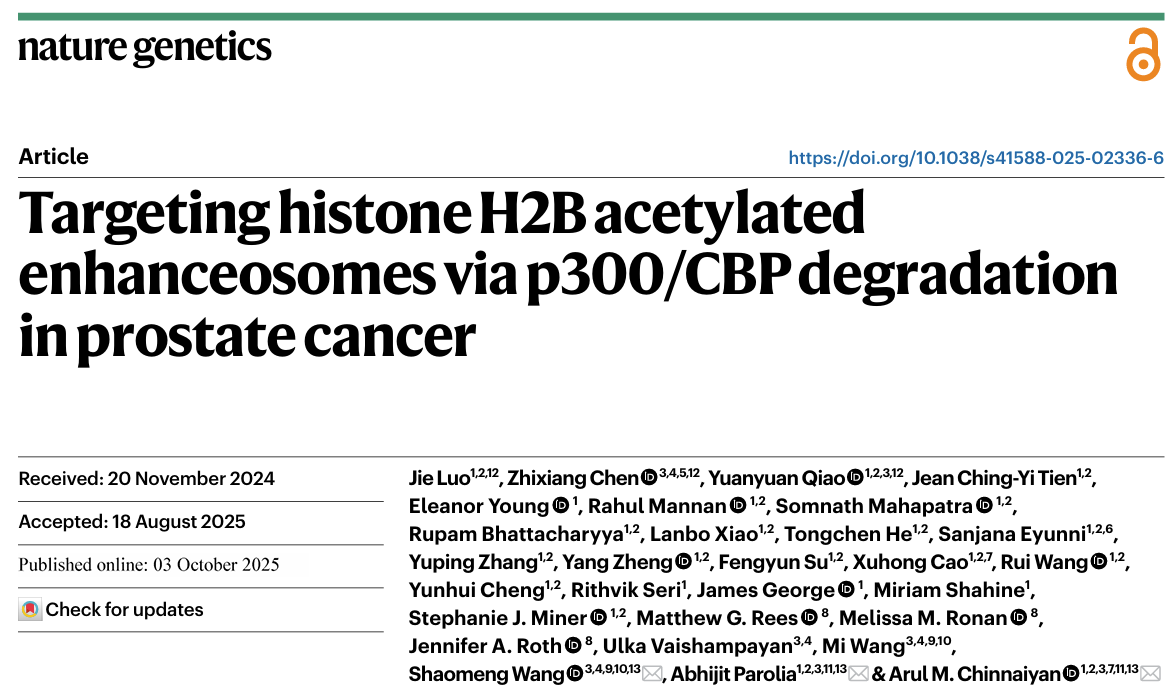This screenshot has height=693, width=1173.
Task: Click the email envelope for Shaomeng Wang
Action: point(652,674)
